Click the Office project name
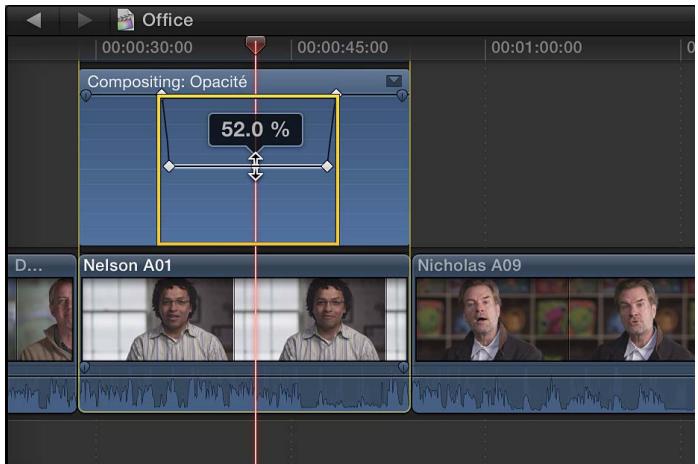698x464 pixels. tap(167, 20)
